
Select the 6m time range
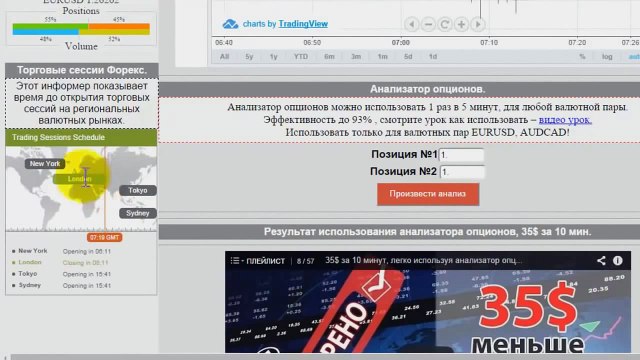pyautogui.click(x=329, y=57)
